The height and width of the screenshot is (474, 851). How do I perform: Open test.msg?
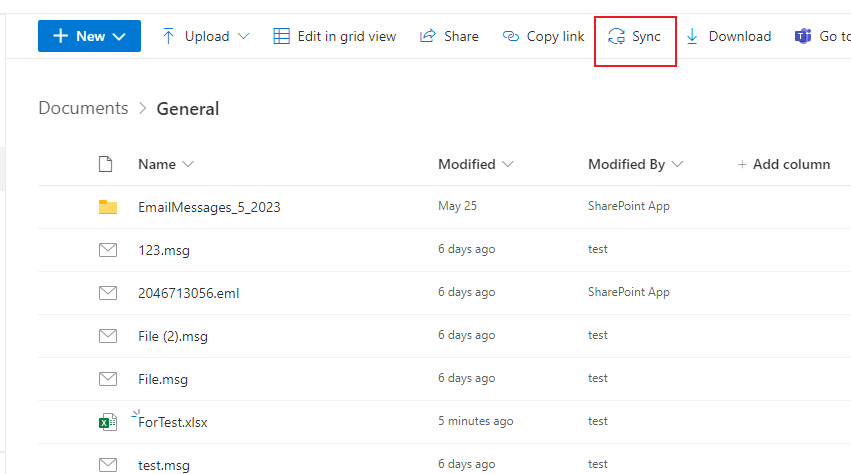point(164,465)
